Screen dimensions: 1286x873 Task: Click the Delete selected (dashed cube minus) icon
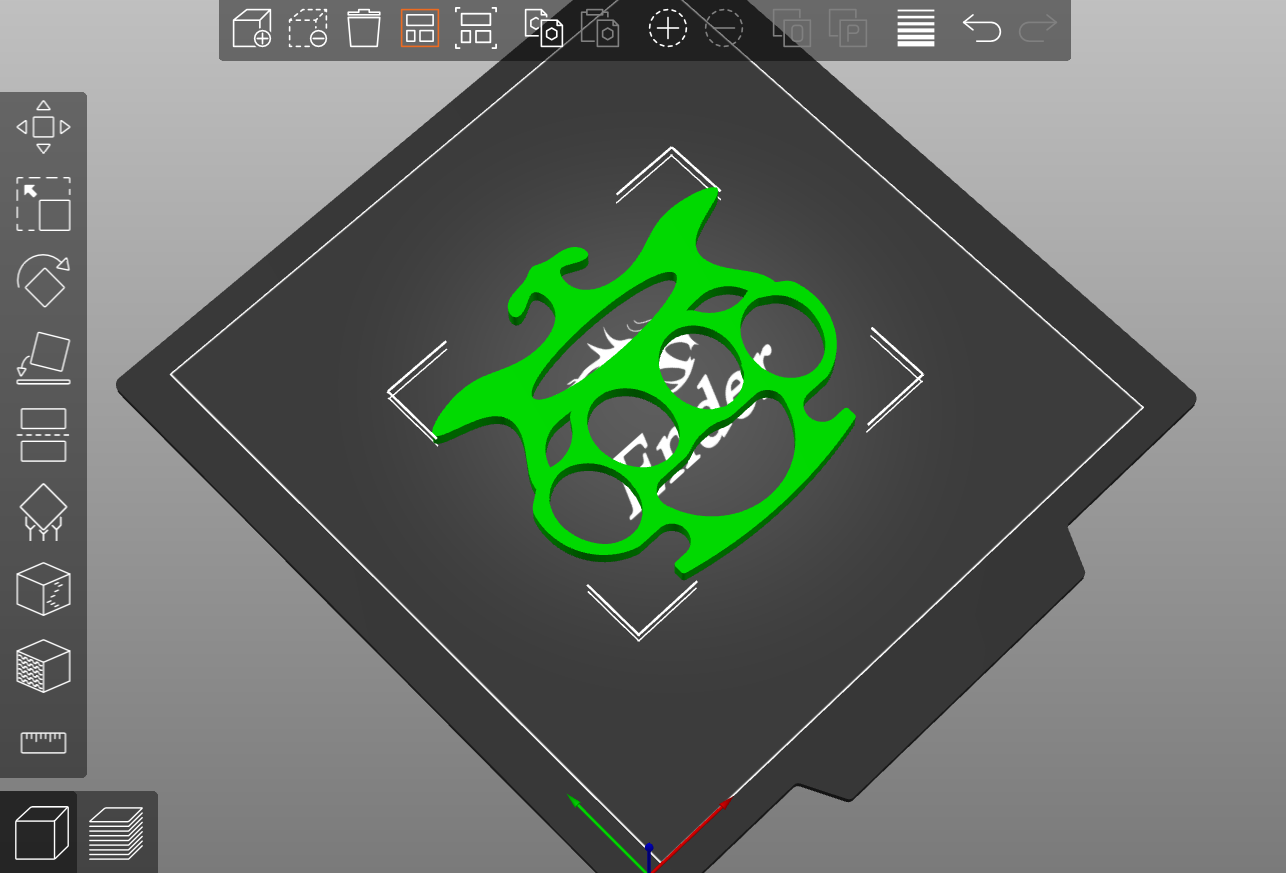tap(308, 28)
